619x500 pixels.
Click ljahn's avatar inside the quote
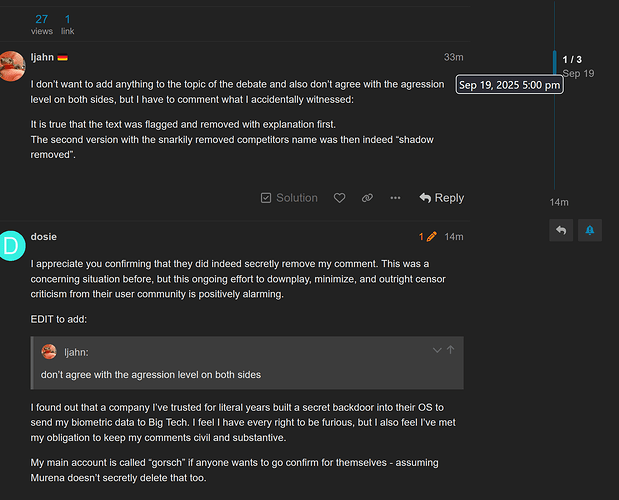pos(48,351)
